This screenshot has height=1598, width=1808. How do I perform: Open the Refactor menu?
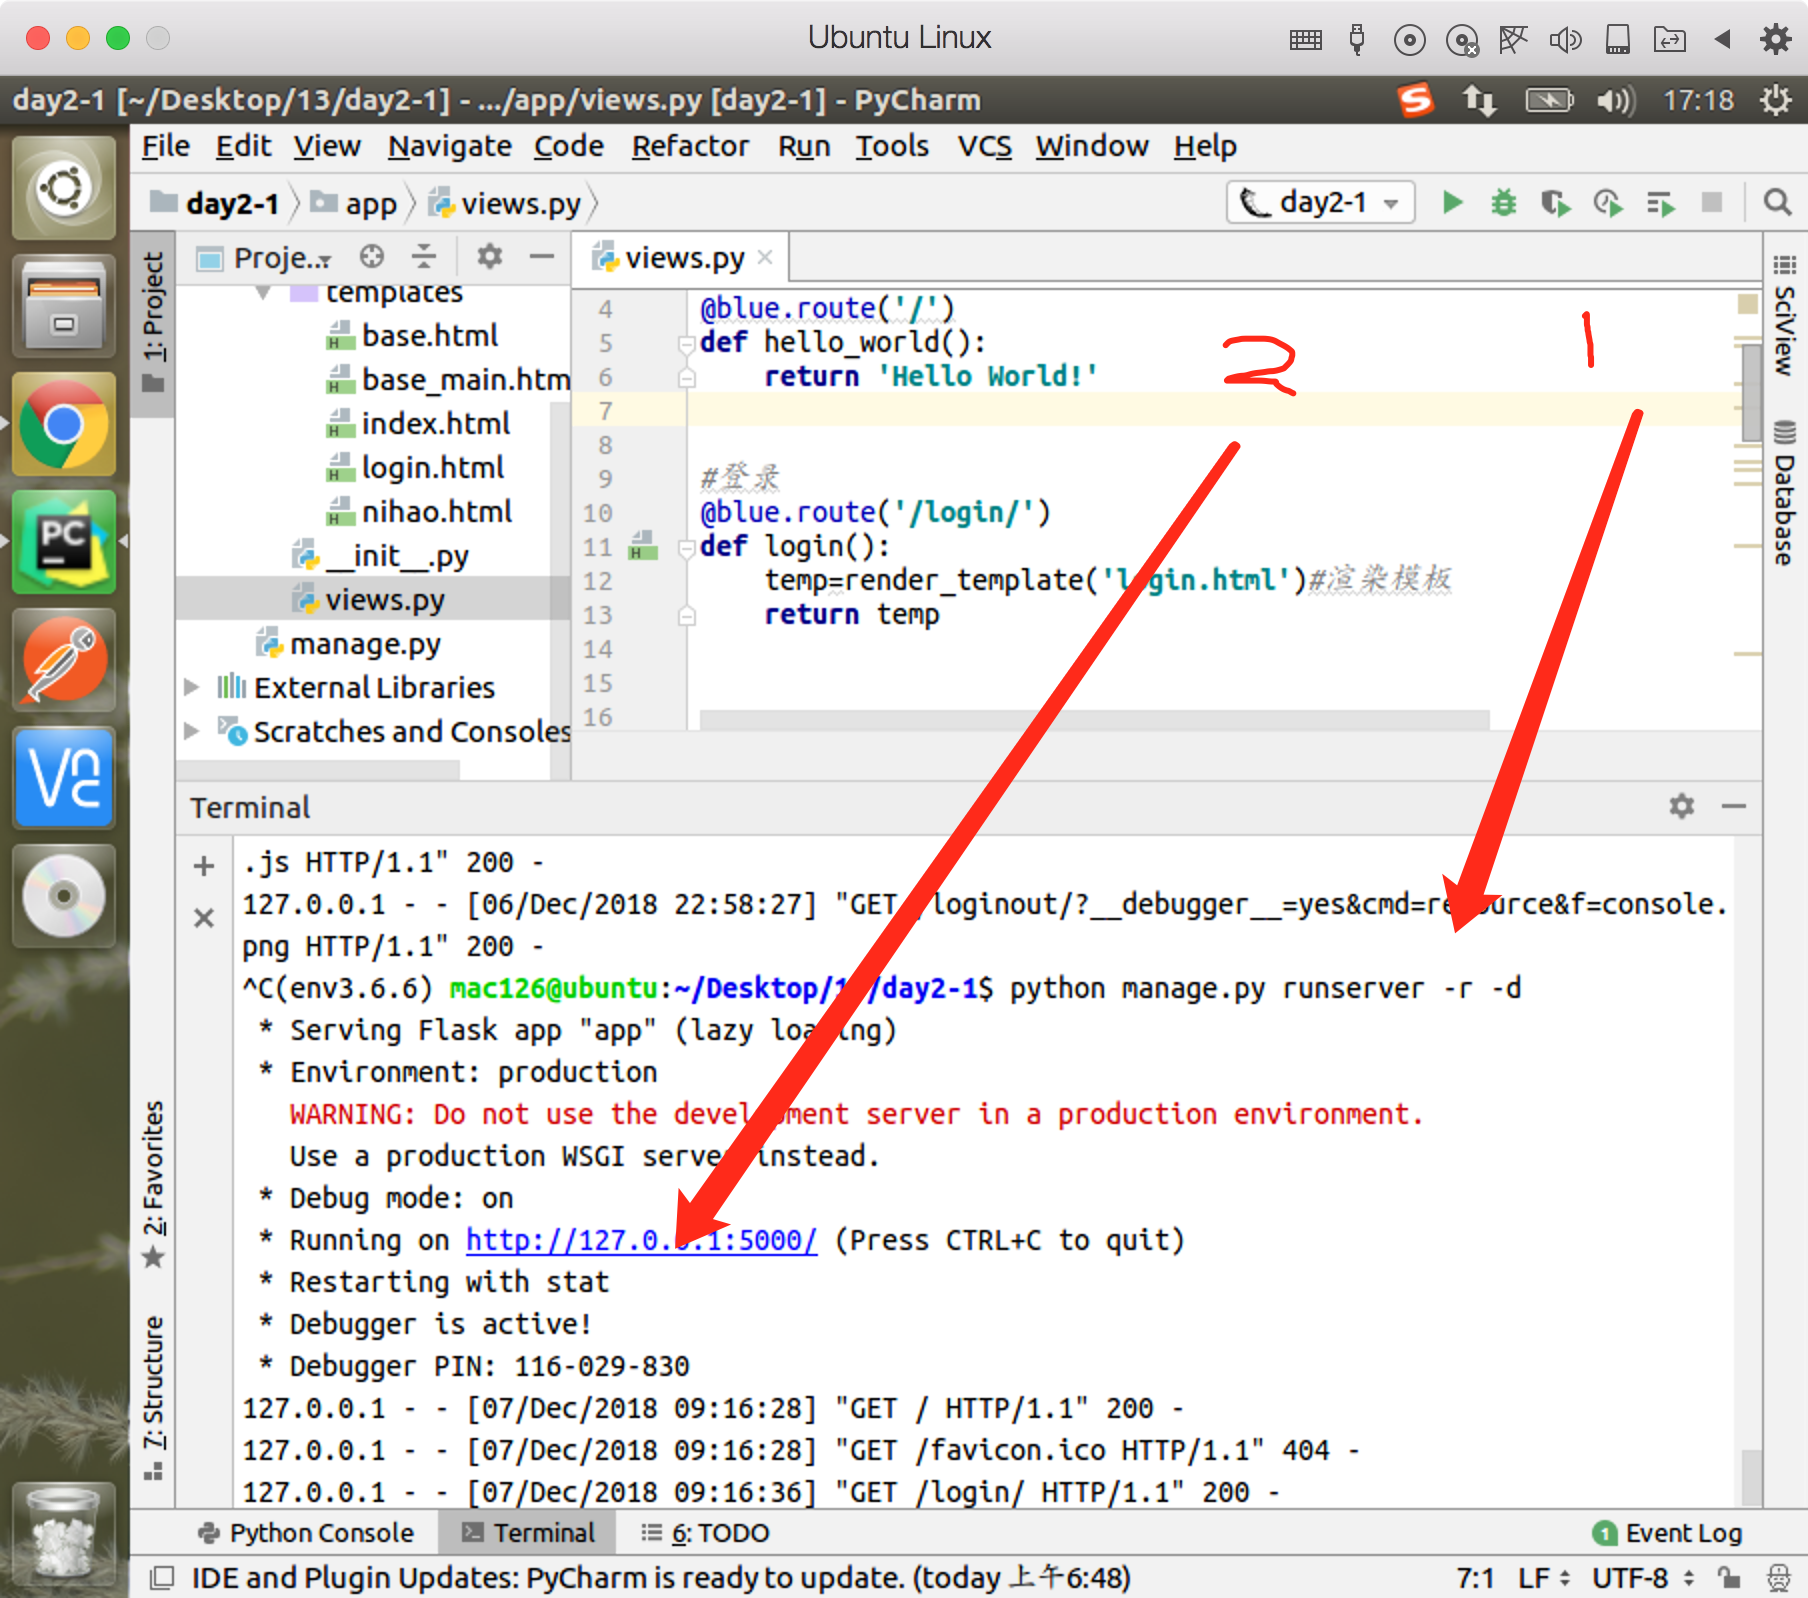(690, 146)
